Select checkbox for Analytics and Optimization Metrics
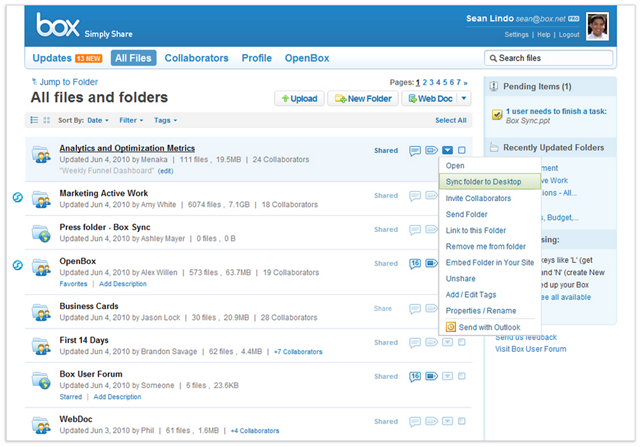Viewport: 640px width, 447px height. 462,150
